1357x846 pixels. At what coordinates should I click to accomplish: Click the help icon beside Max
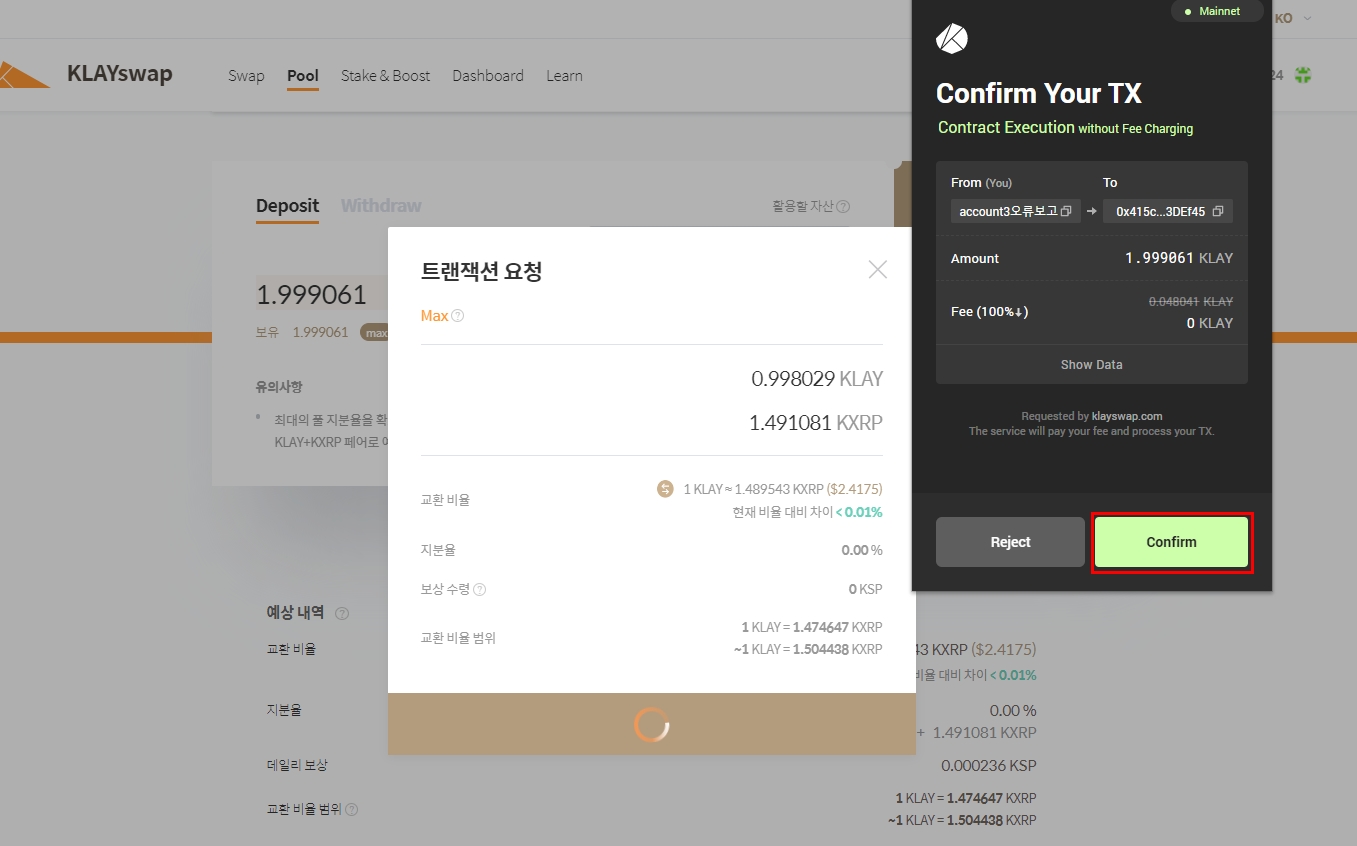[x=458, y=316]
